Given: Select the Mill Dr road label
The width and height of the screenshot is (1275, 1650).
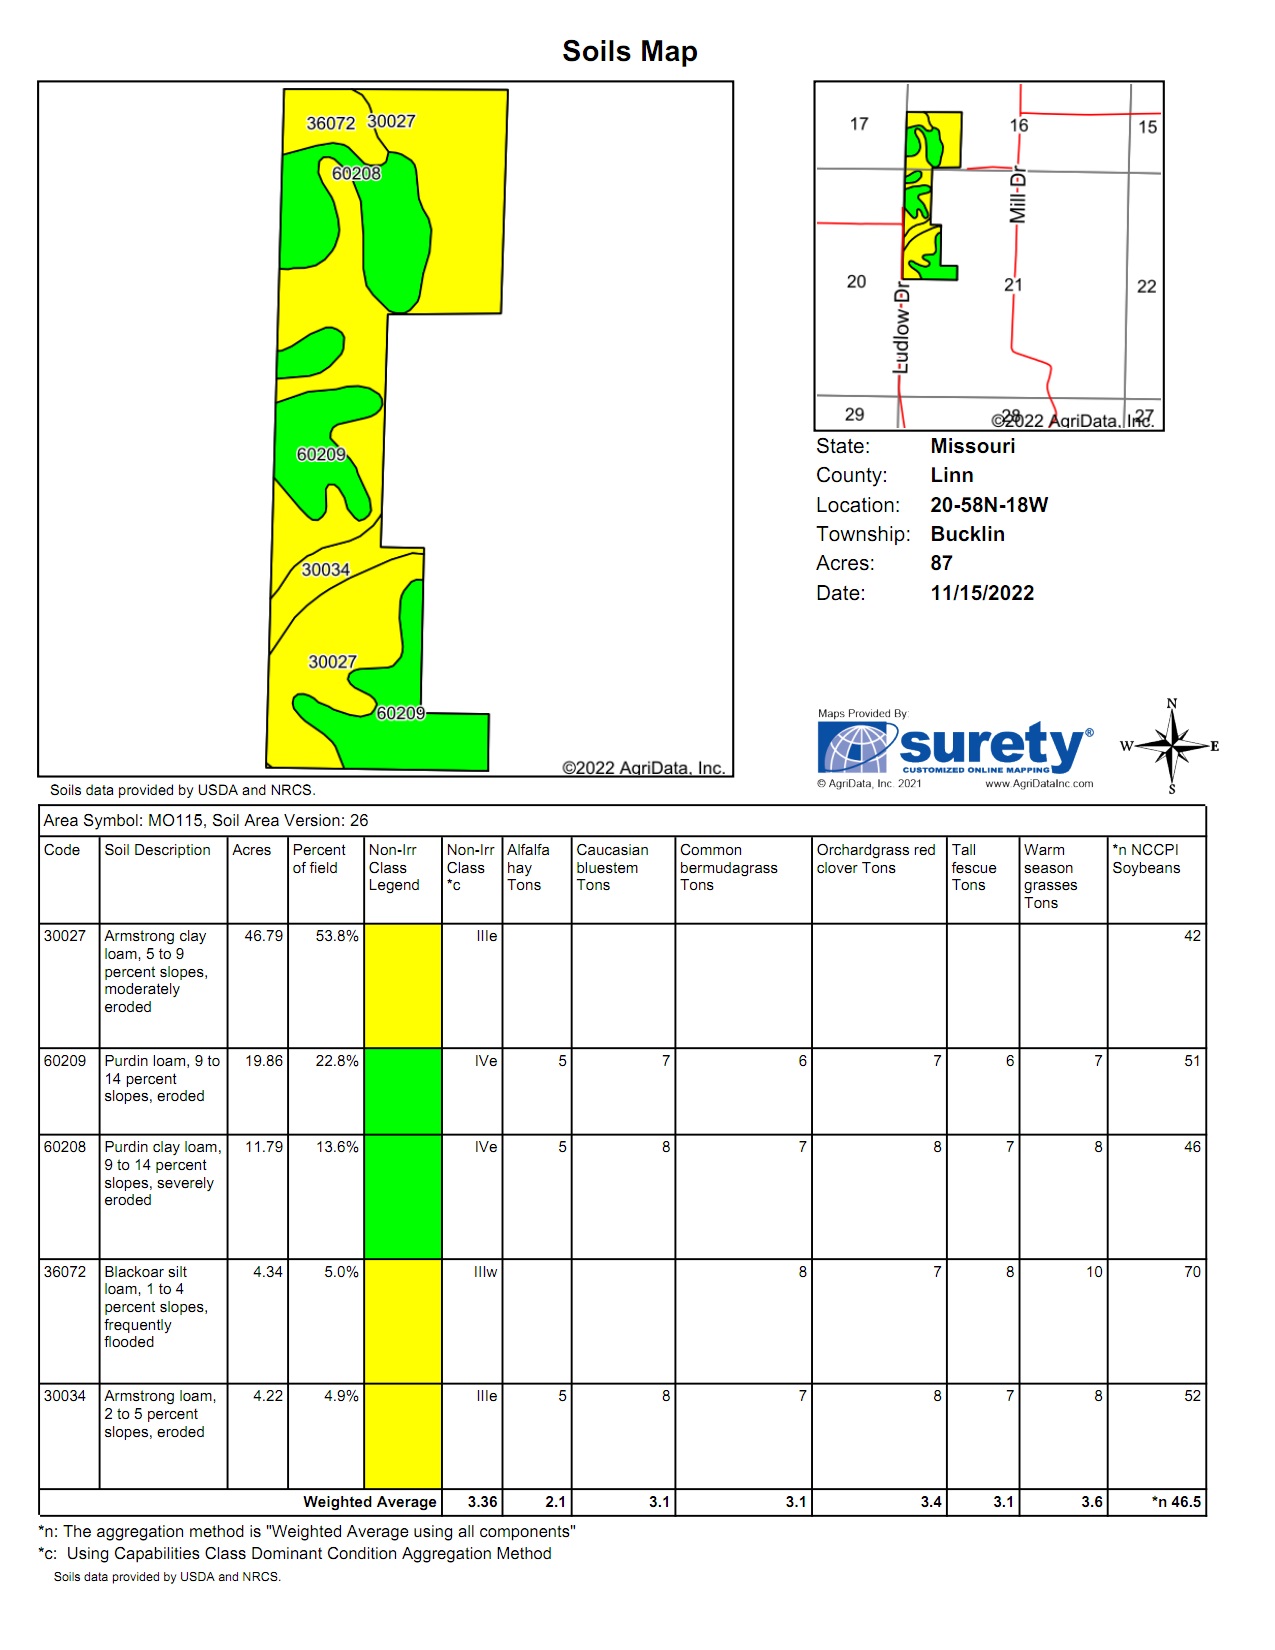Looking at the screenshot, I should coord(1017,195).
